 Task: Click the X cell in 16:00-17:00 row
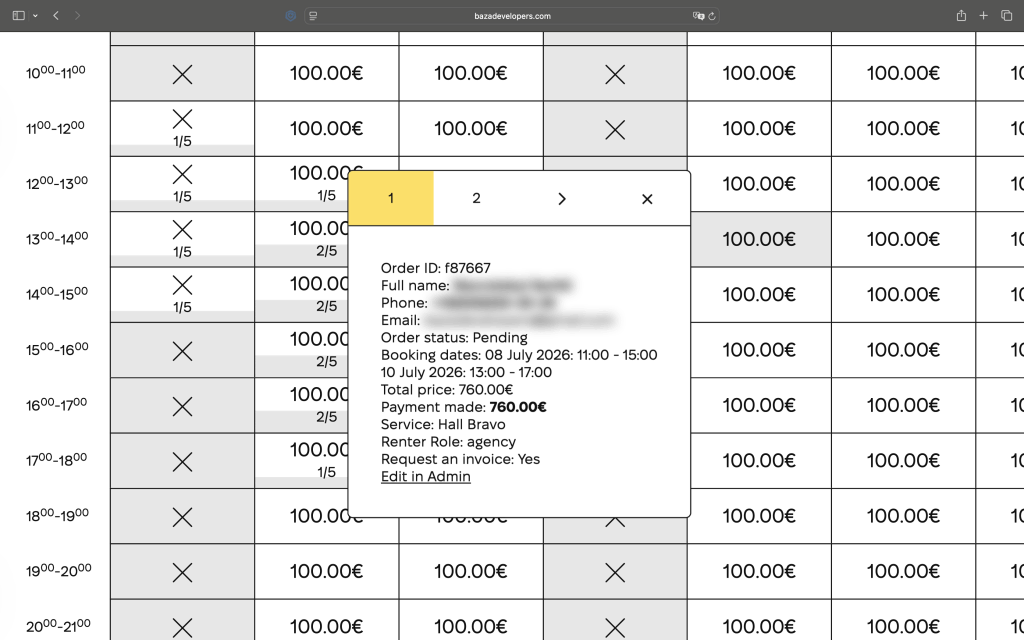coord(182,406)
